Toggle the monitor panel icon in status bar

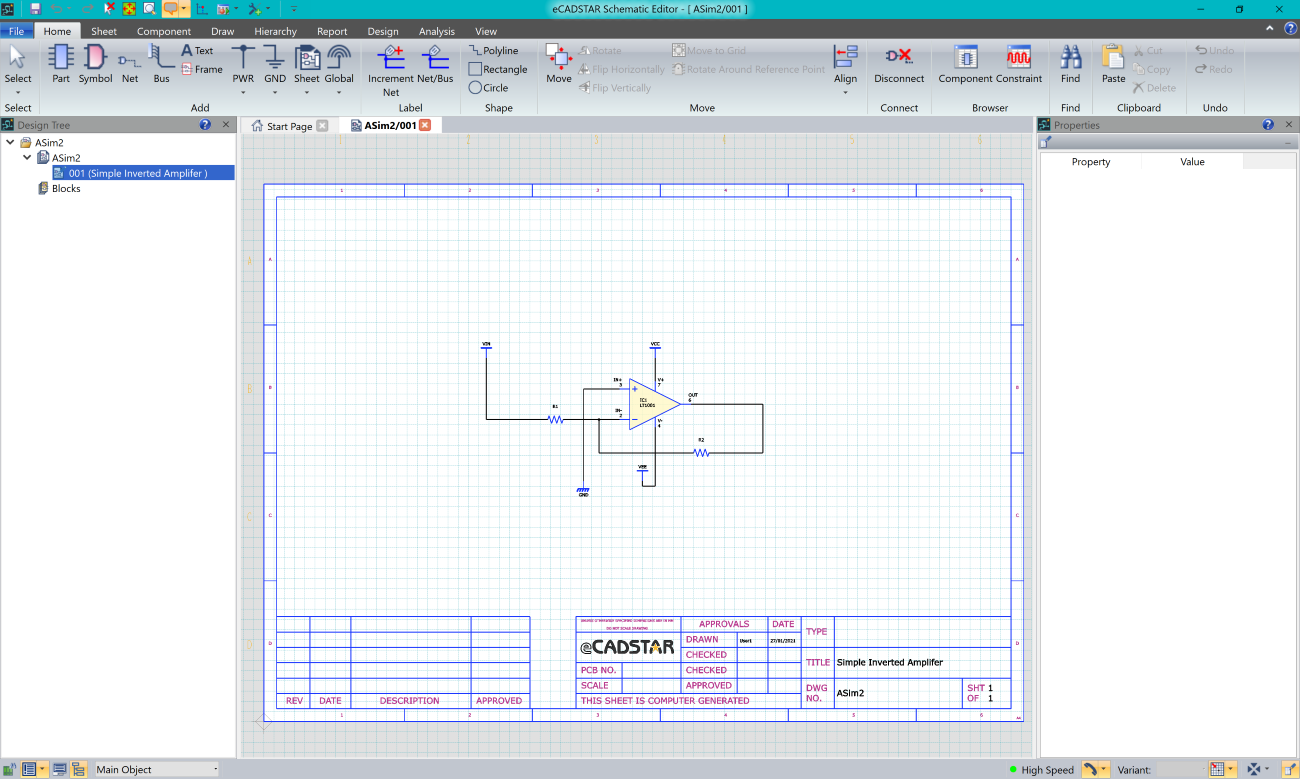pyautogui.click(x=59, y=769)
